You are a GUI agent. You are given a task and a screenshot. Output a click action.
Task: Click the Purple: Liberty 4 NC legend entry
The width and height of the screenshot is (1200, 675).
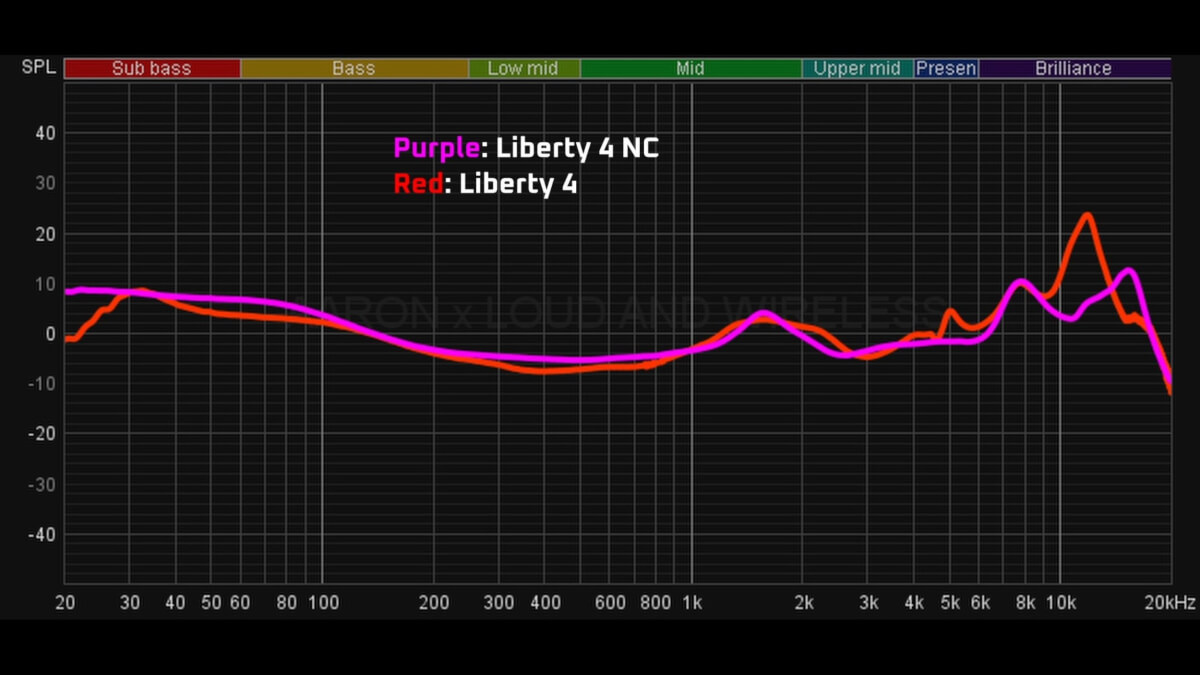coord(526,149)
